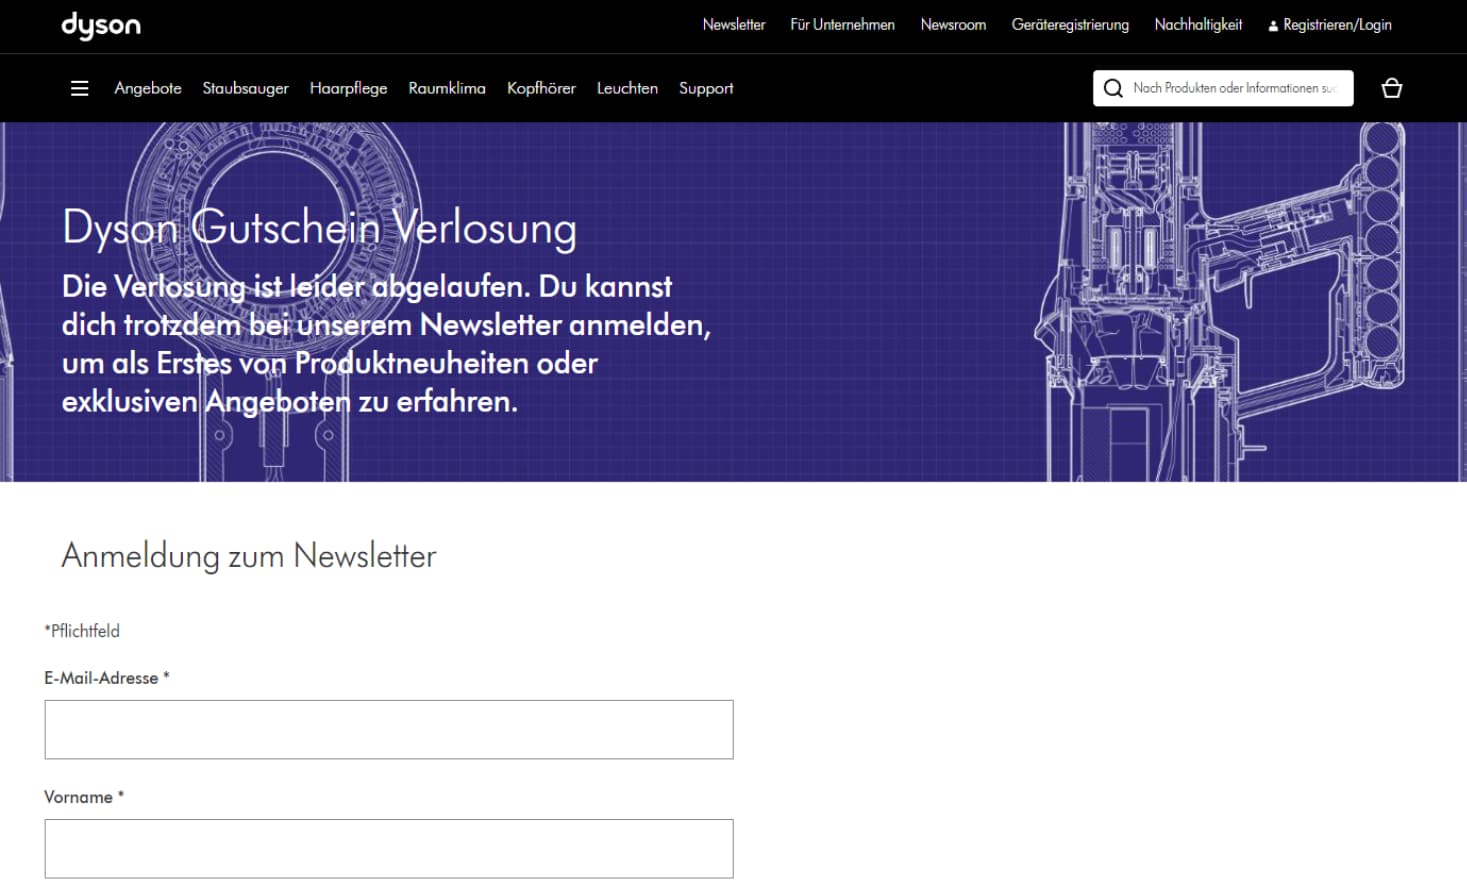Click the E-Mail-Adresse input field
Image resolution: width=1467 pixels, height=896 pixels.
click(388, 729)
